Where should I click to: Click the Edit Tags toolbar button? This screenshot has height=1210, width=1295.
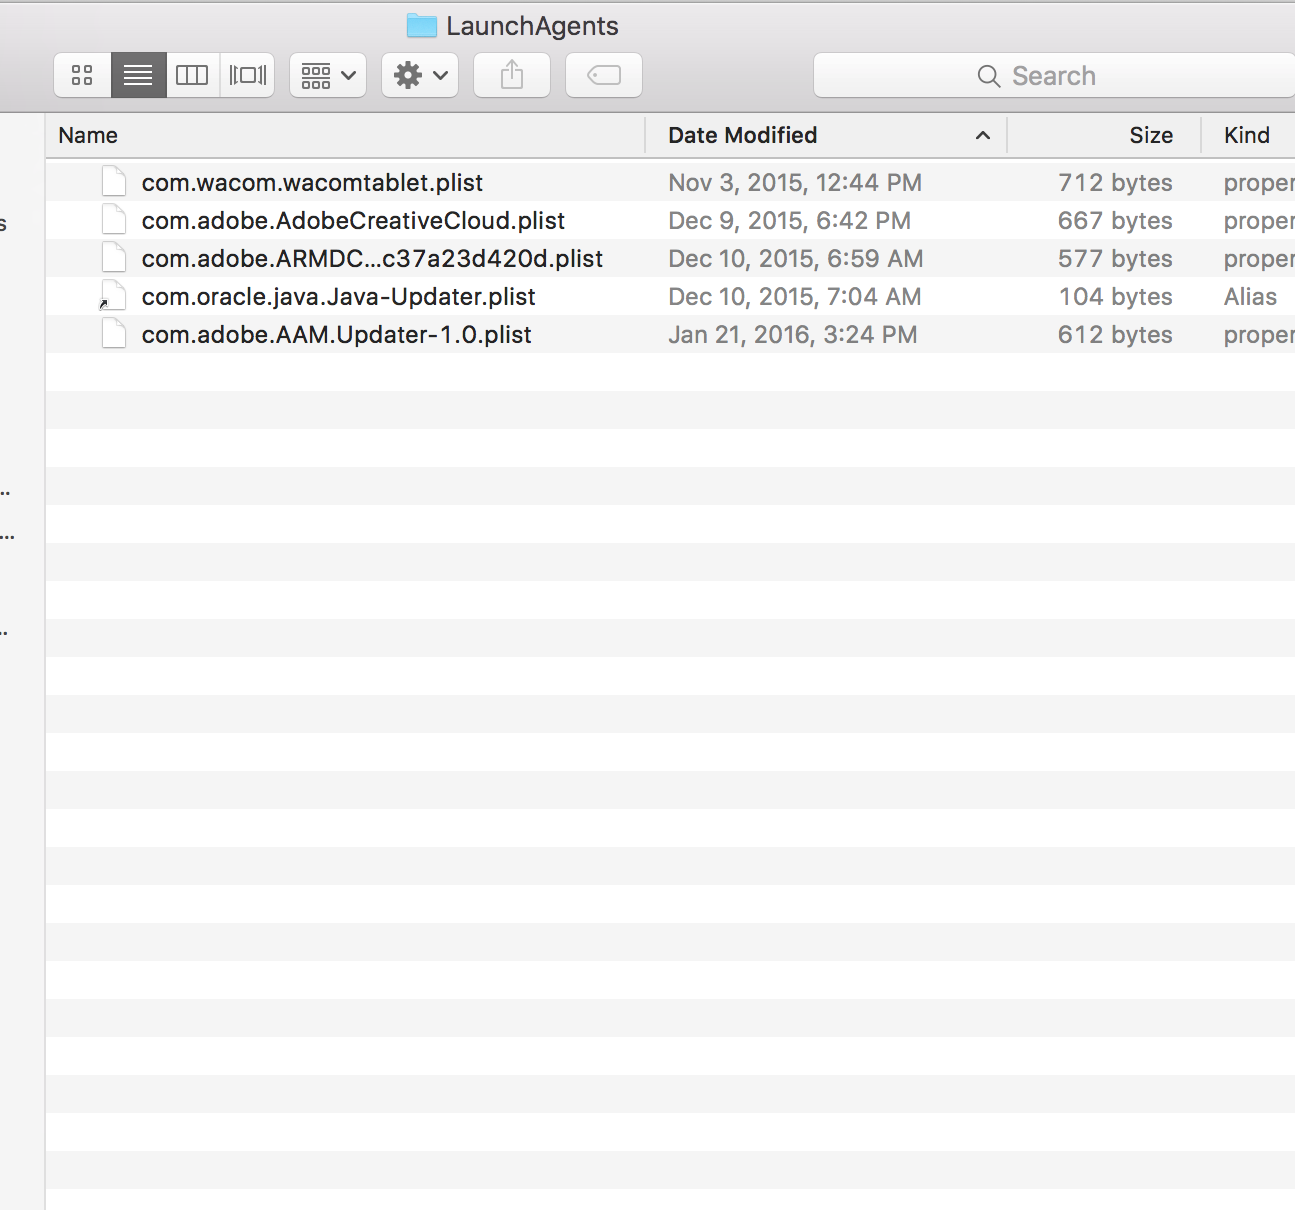604,75
